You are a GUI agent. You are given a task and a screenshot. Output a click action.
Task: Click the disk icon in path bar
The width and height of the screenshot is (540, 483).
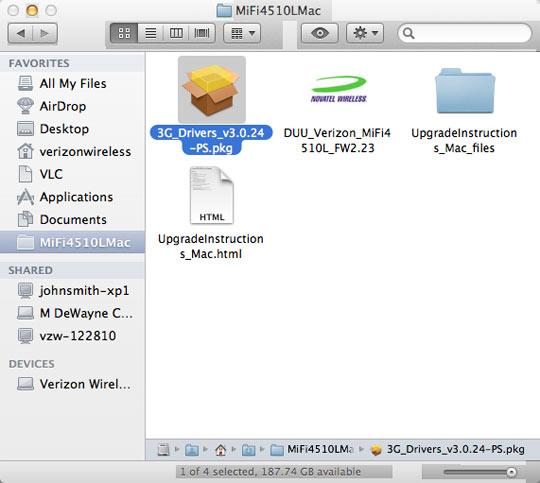pyautogui.click(x=164, y=449)
